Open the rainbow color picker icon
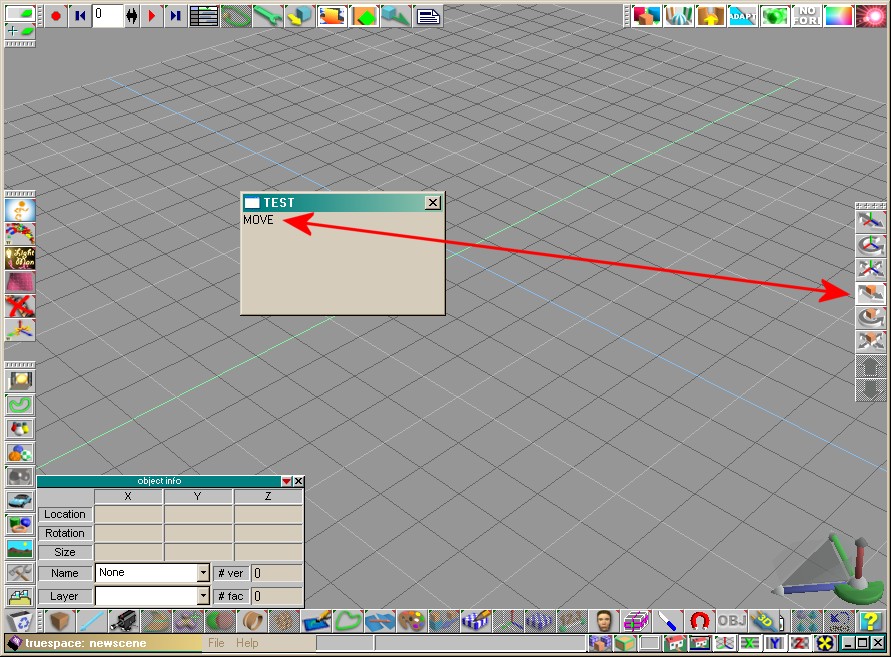 click(x=839, y=16)
